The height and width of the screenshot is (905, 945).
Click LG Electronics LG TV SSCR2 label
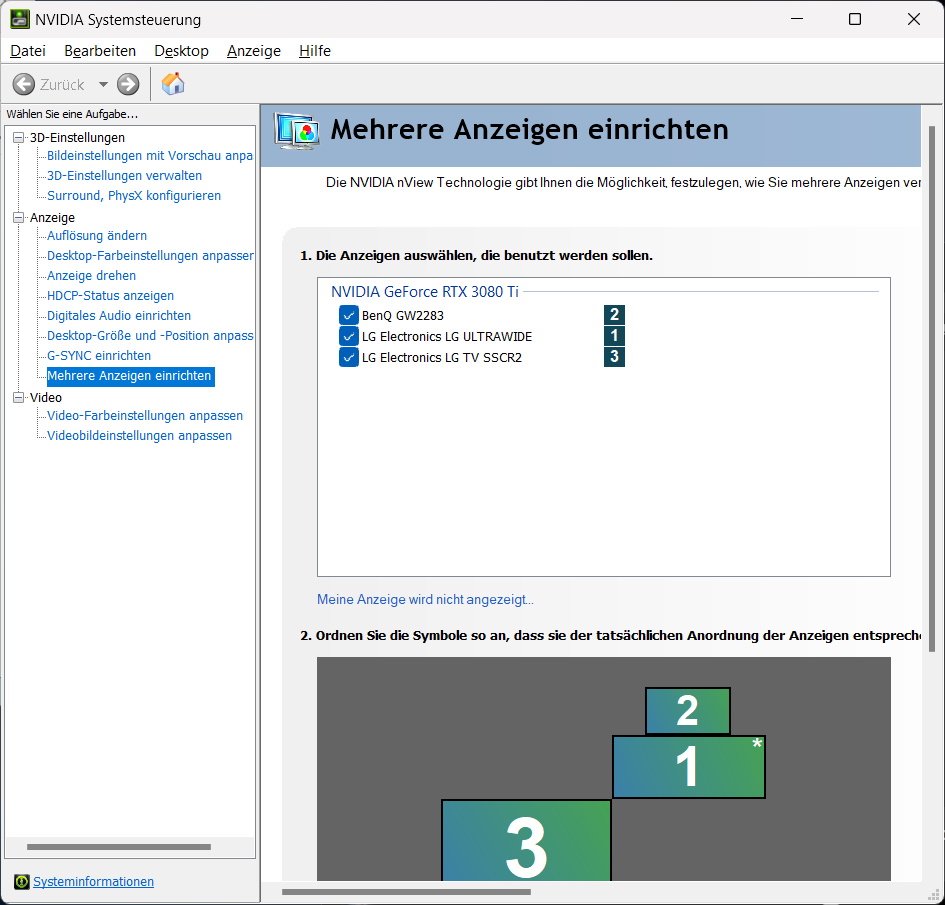click(442, 358)
